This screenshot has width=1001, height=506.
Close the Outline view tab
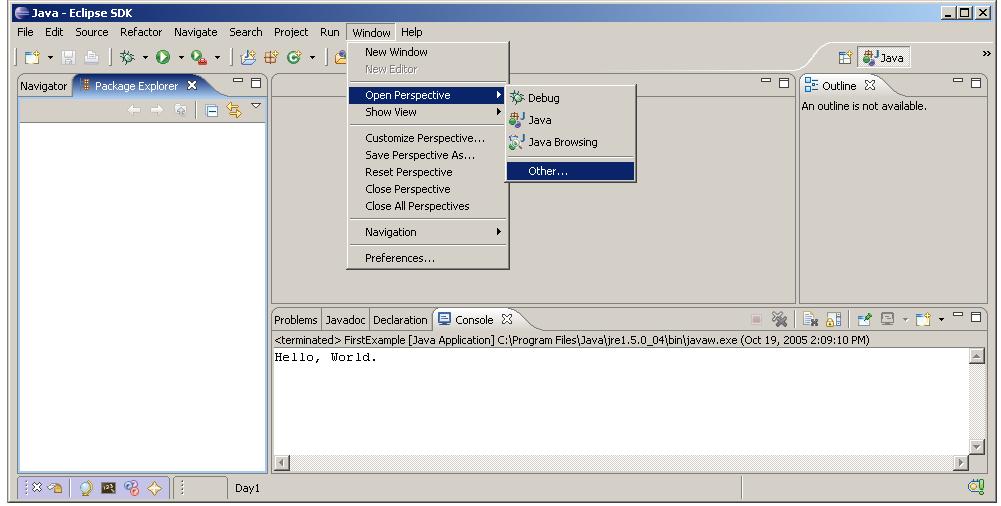pos(869,85)
